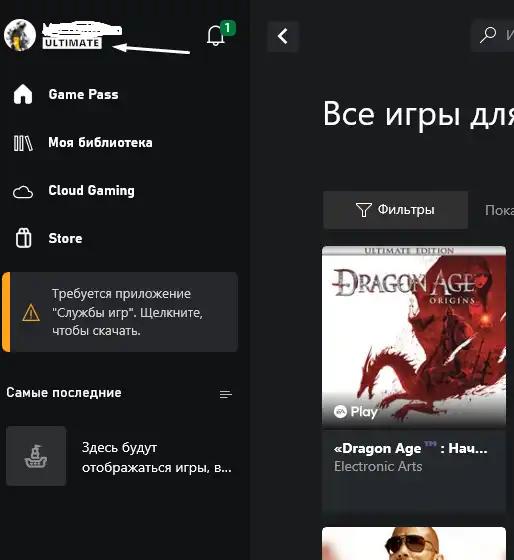Open the «Dragon Age: Нач... title

[x=410, y=448]
